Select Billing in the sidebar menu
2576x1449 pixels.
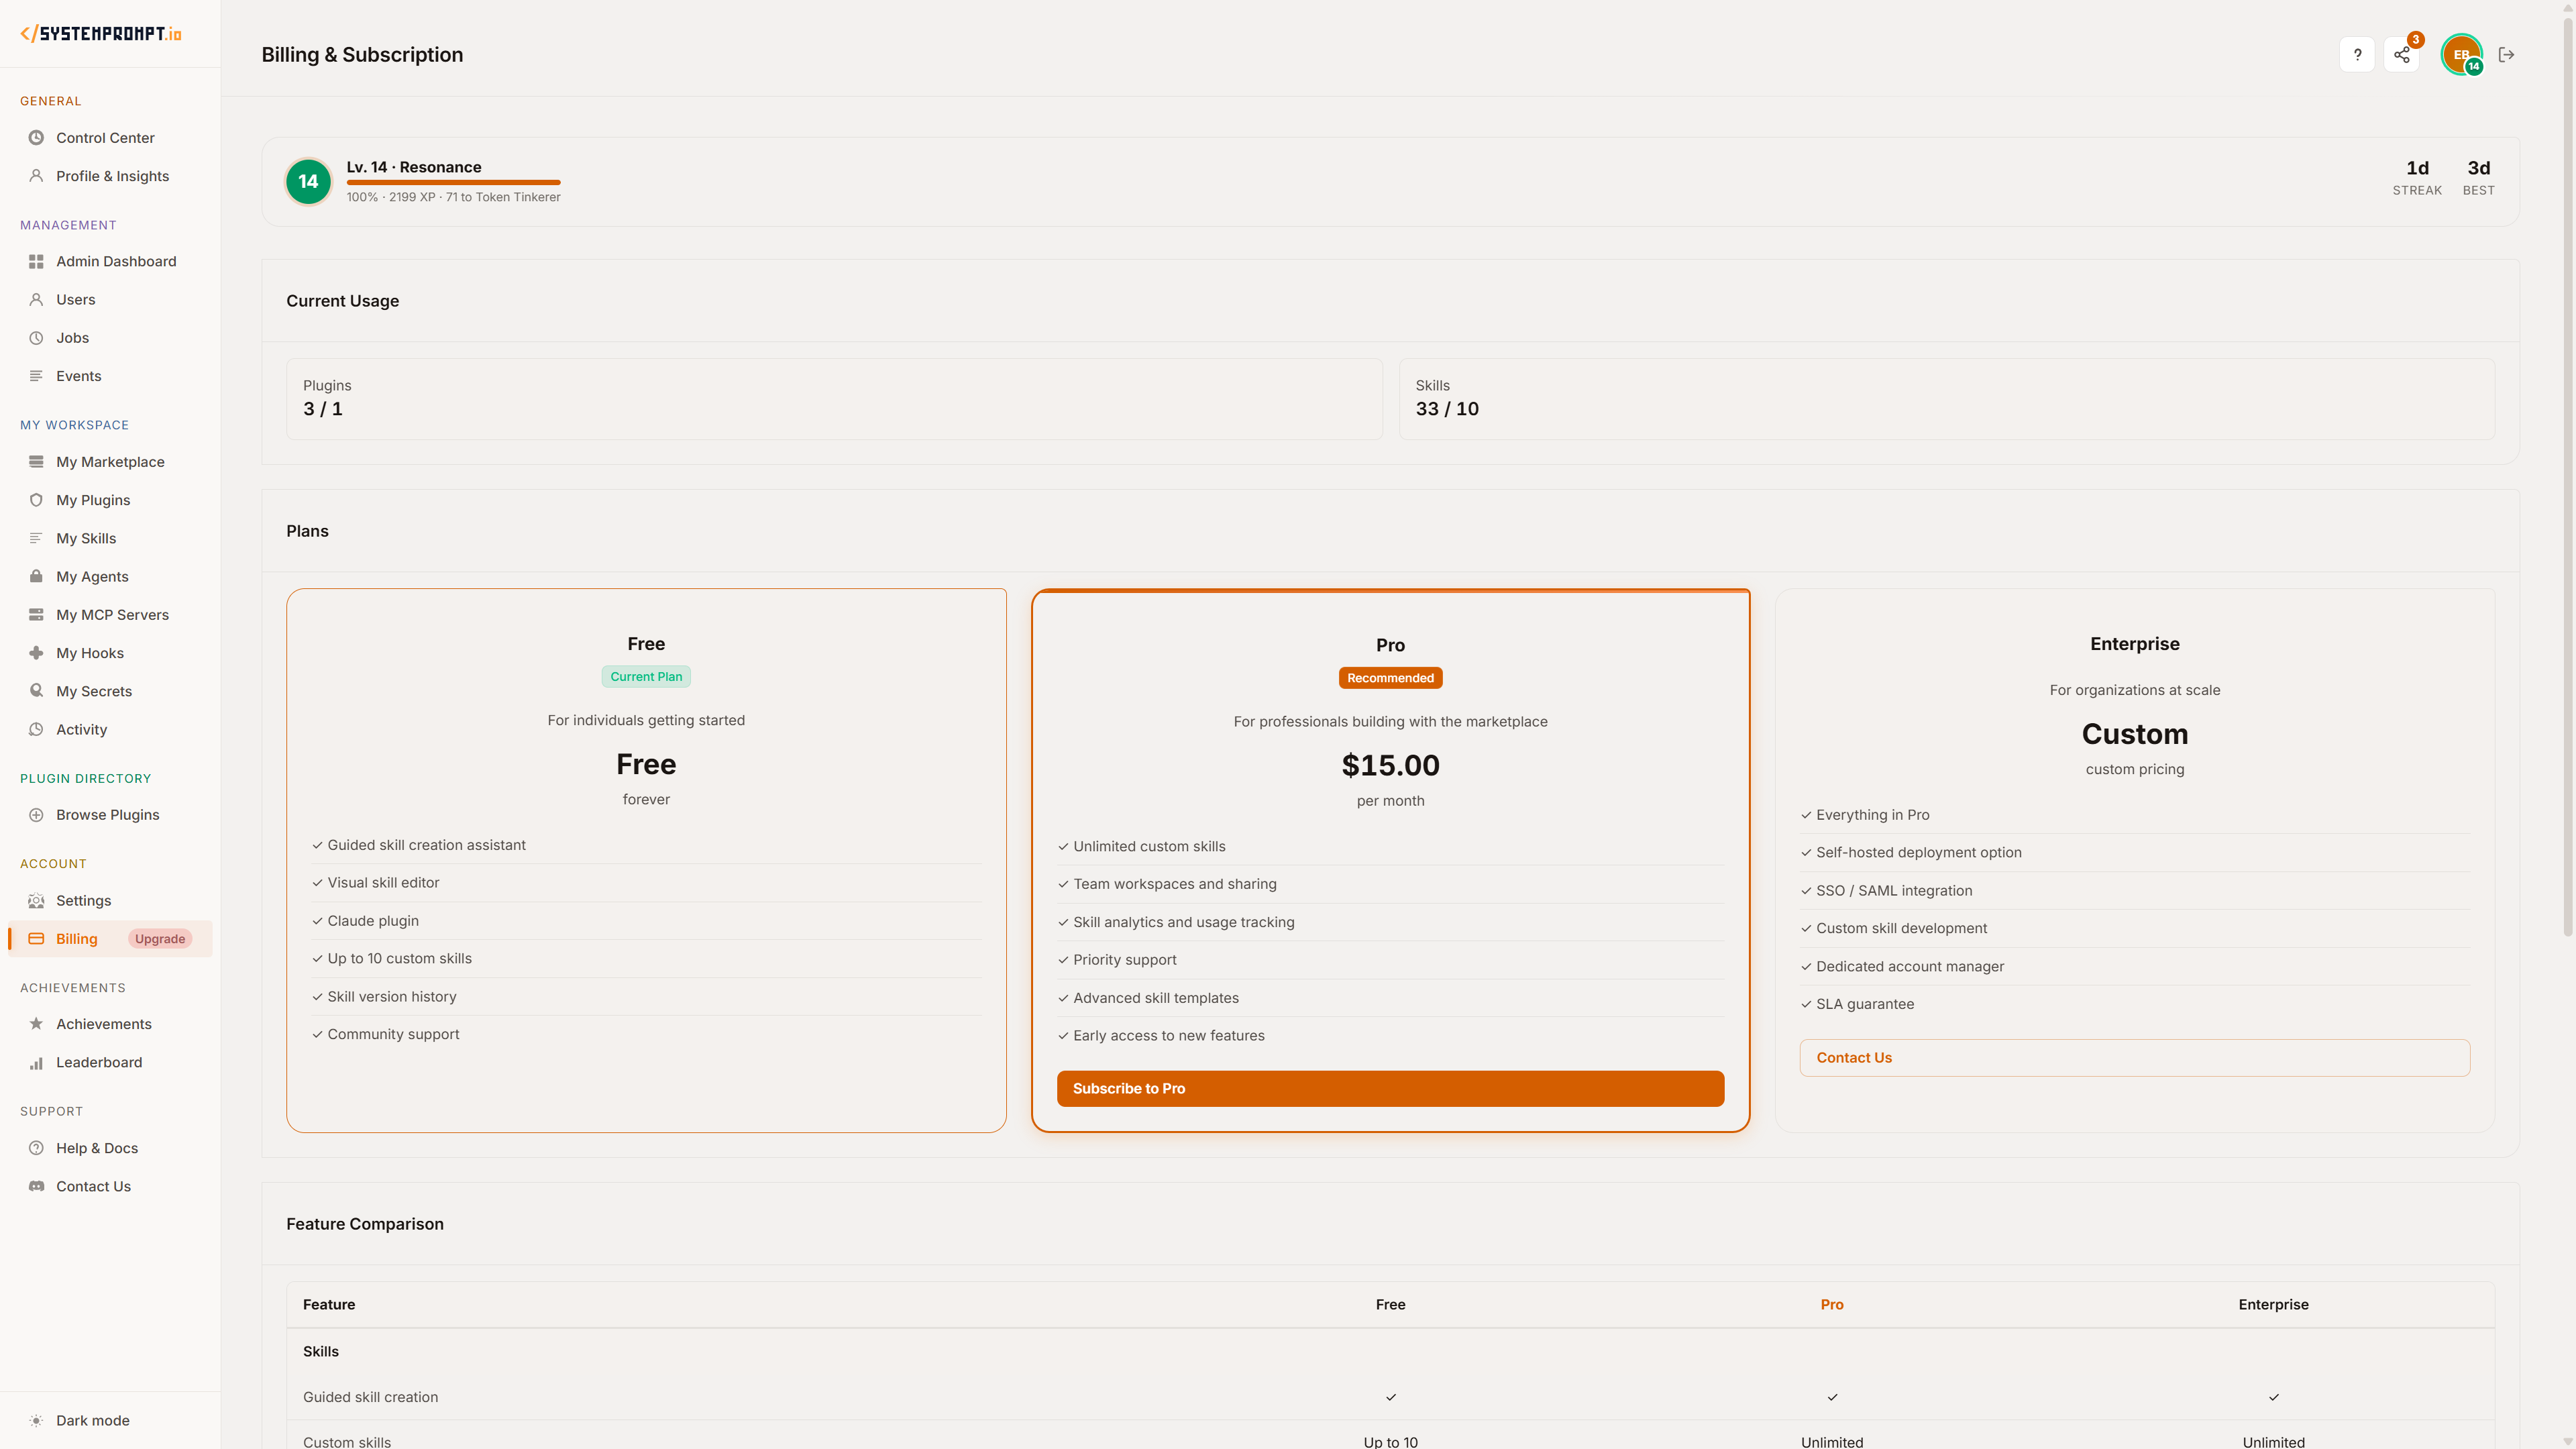(76, 938)
